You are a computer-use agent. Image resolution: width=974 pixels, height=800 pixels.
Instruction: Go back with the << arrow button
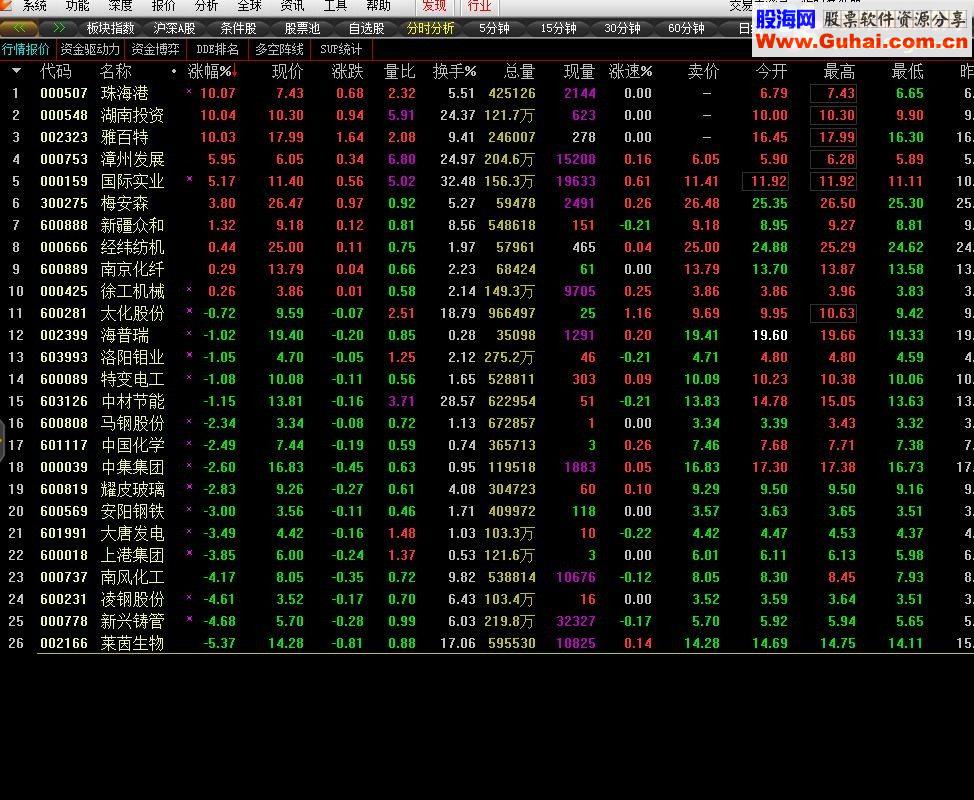tap(19, 28)
